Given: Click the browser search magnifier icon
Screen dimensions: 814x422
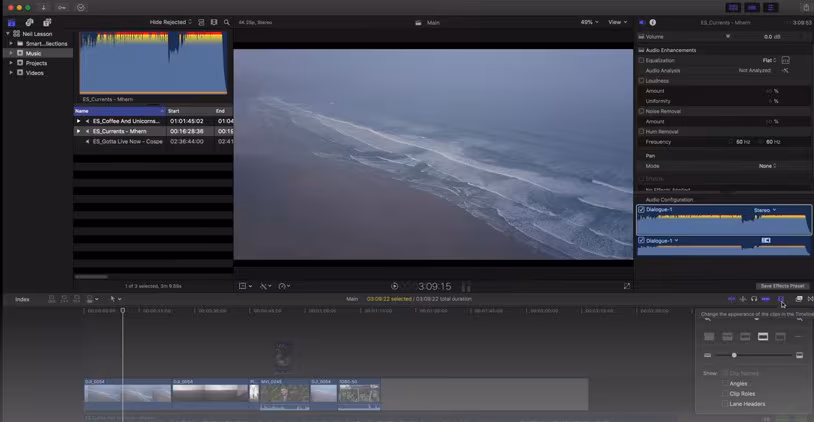Looking at the screenshot, I should coord(227,22).
